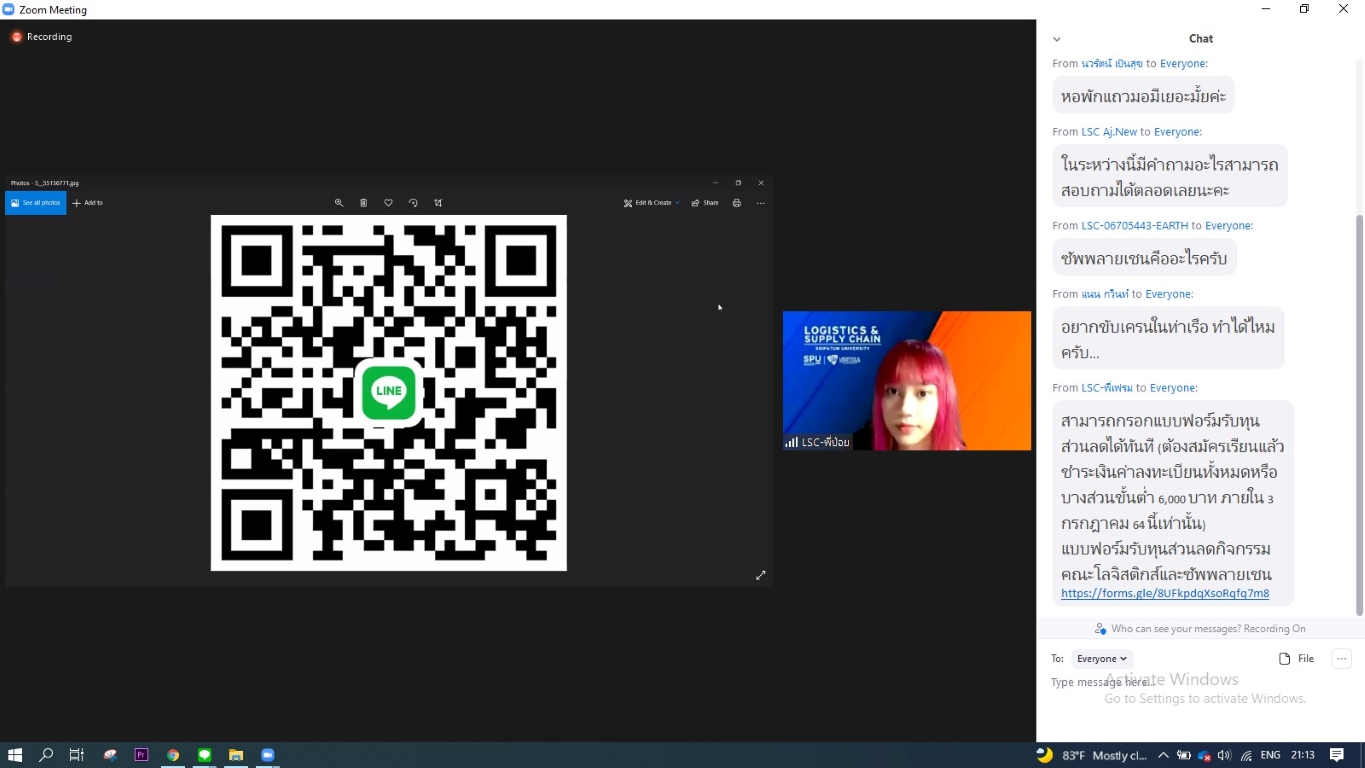Click the LSC participant video thumbnail

click(907, 381)
